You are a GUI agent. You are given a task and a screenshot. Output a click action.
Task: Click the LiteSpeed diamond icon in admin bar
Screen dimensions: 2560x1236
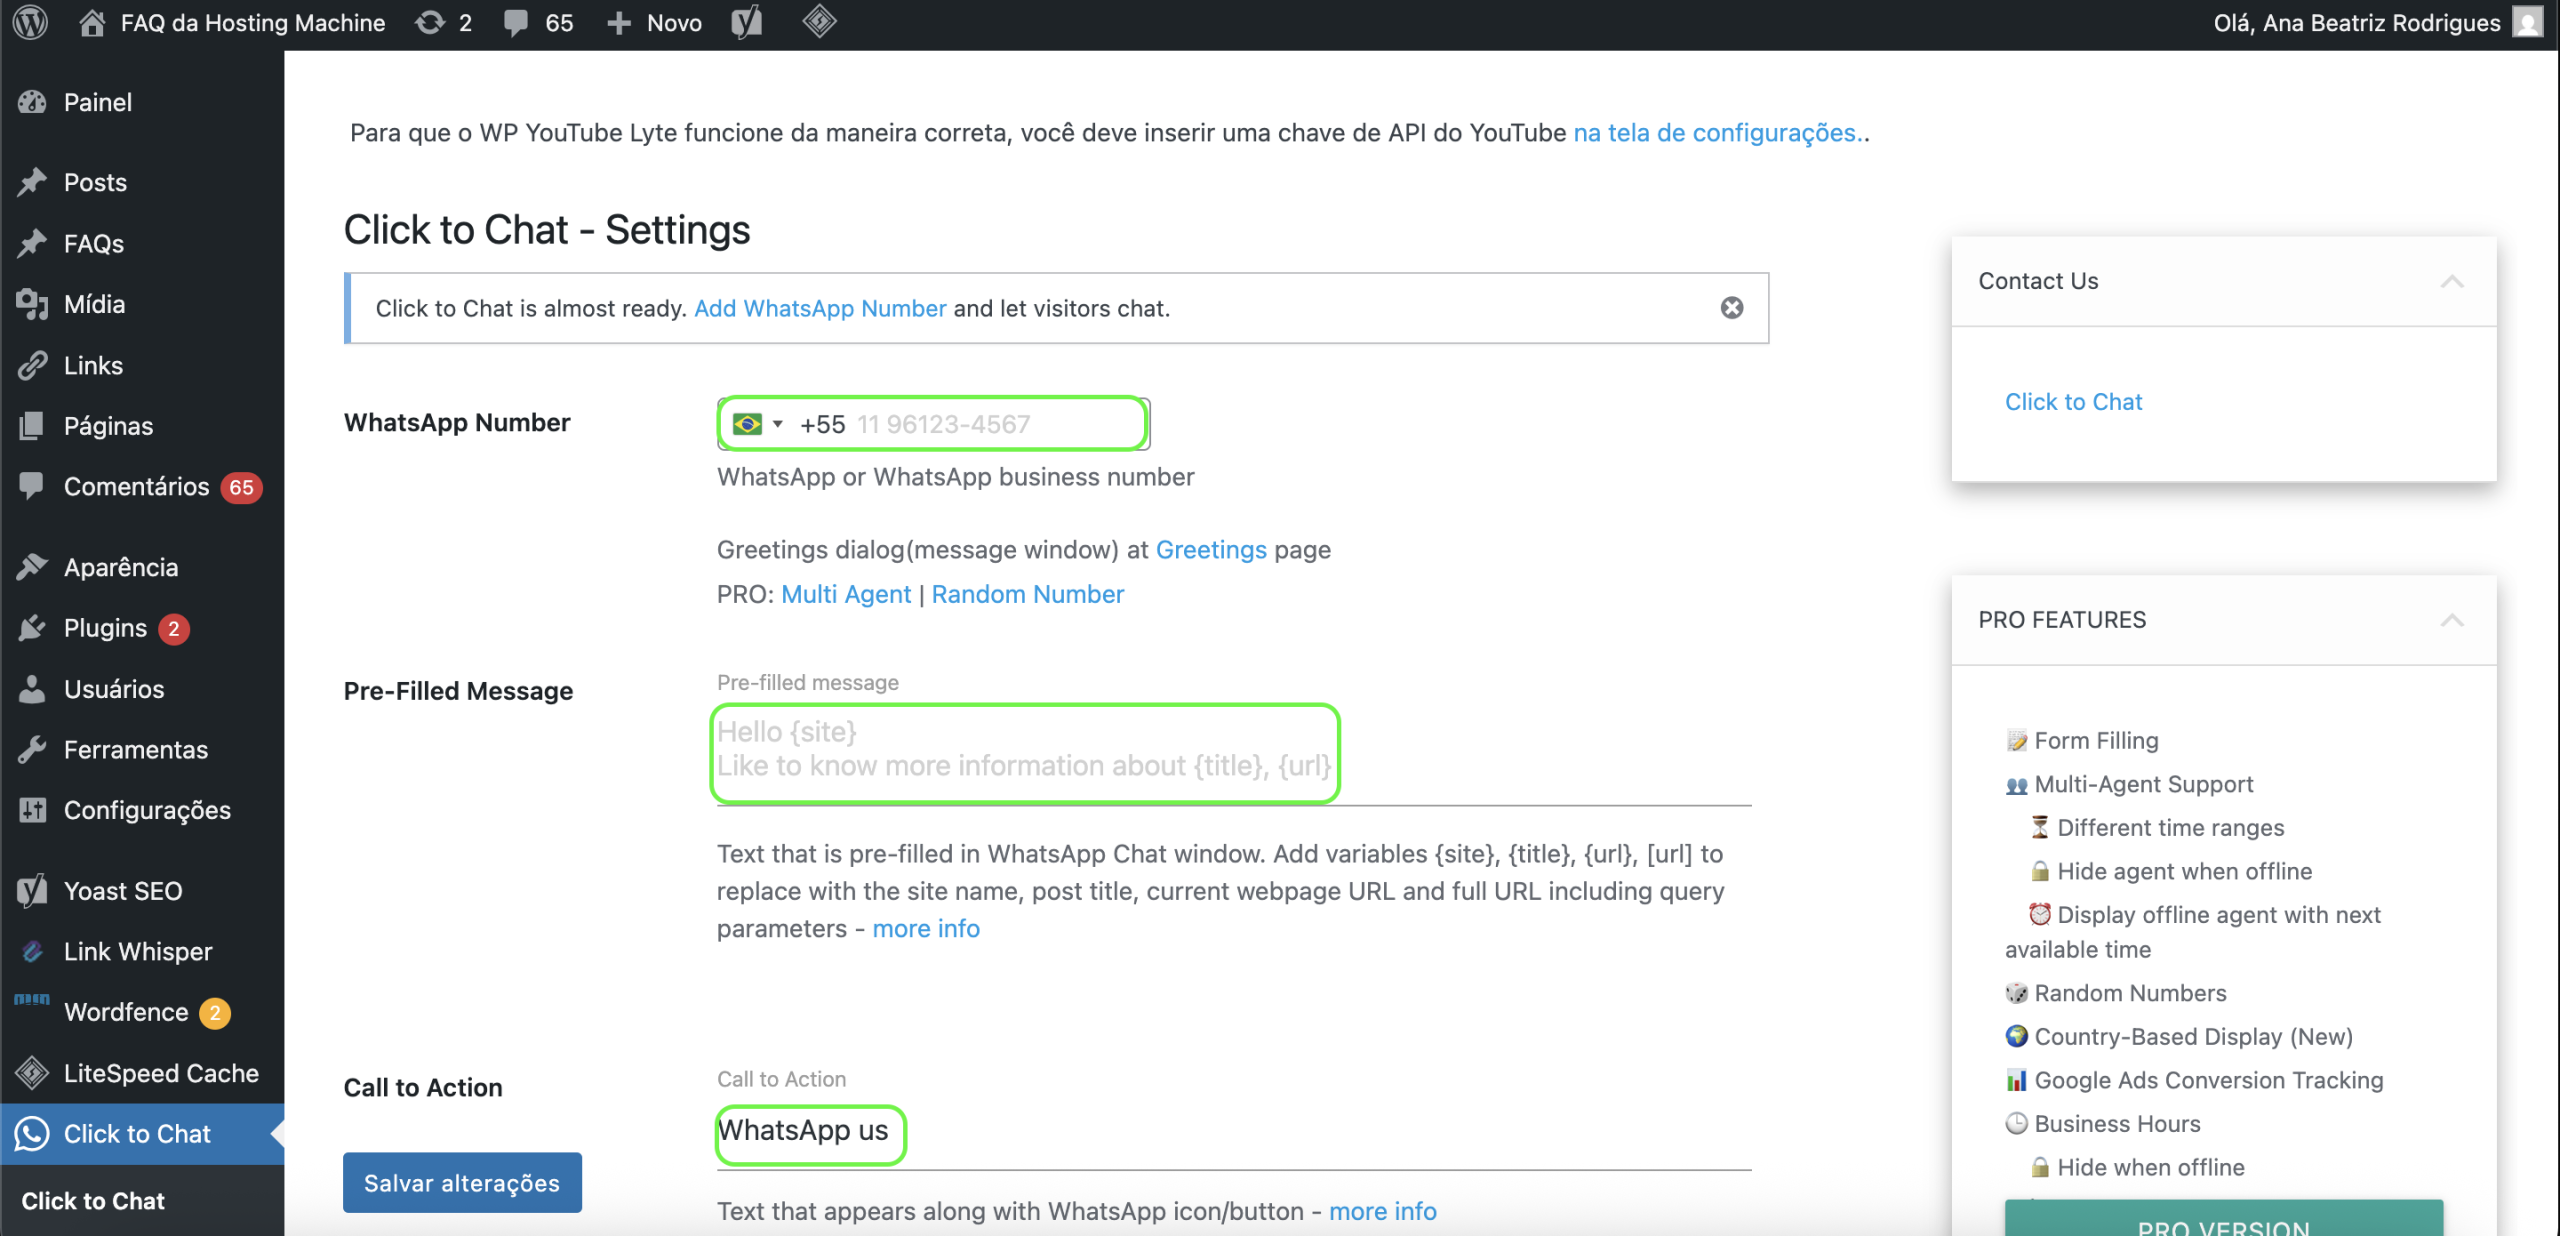pos(819,21)
